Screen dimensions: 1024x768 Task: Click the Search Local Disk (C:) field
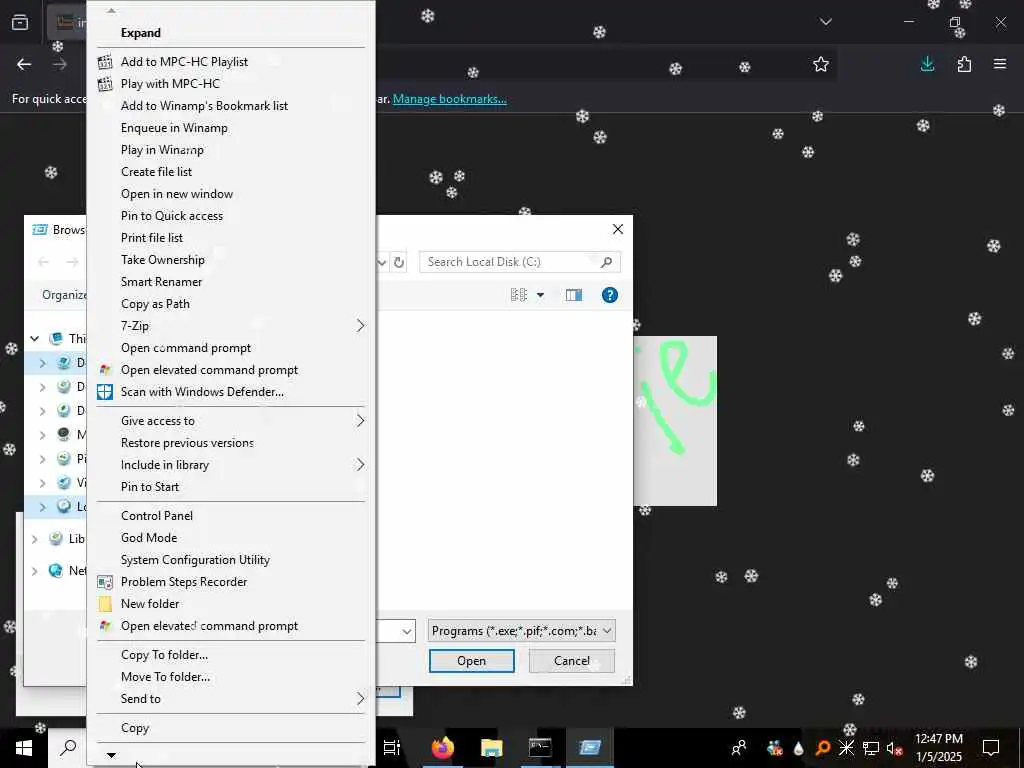tap(520, 262)
